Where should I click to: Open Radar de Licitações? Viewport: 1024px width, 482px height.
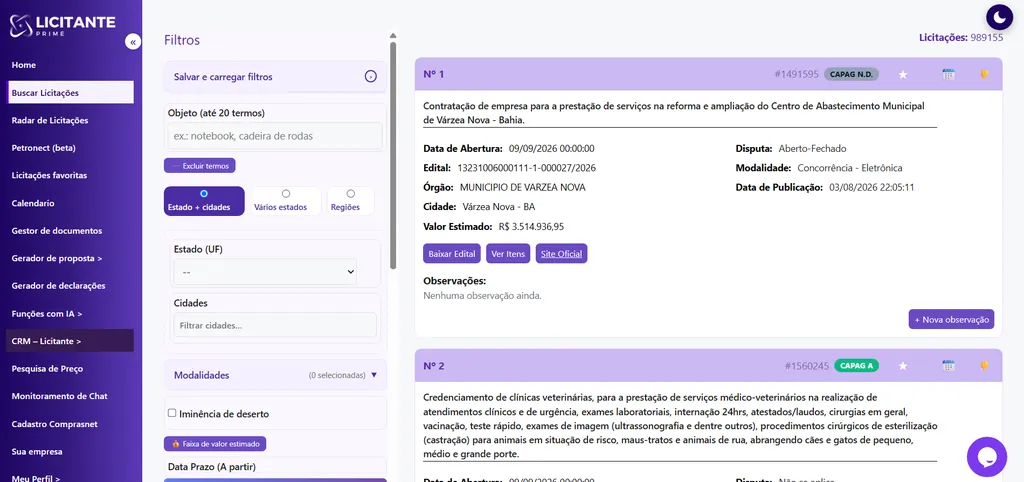click(50, 120)
